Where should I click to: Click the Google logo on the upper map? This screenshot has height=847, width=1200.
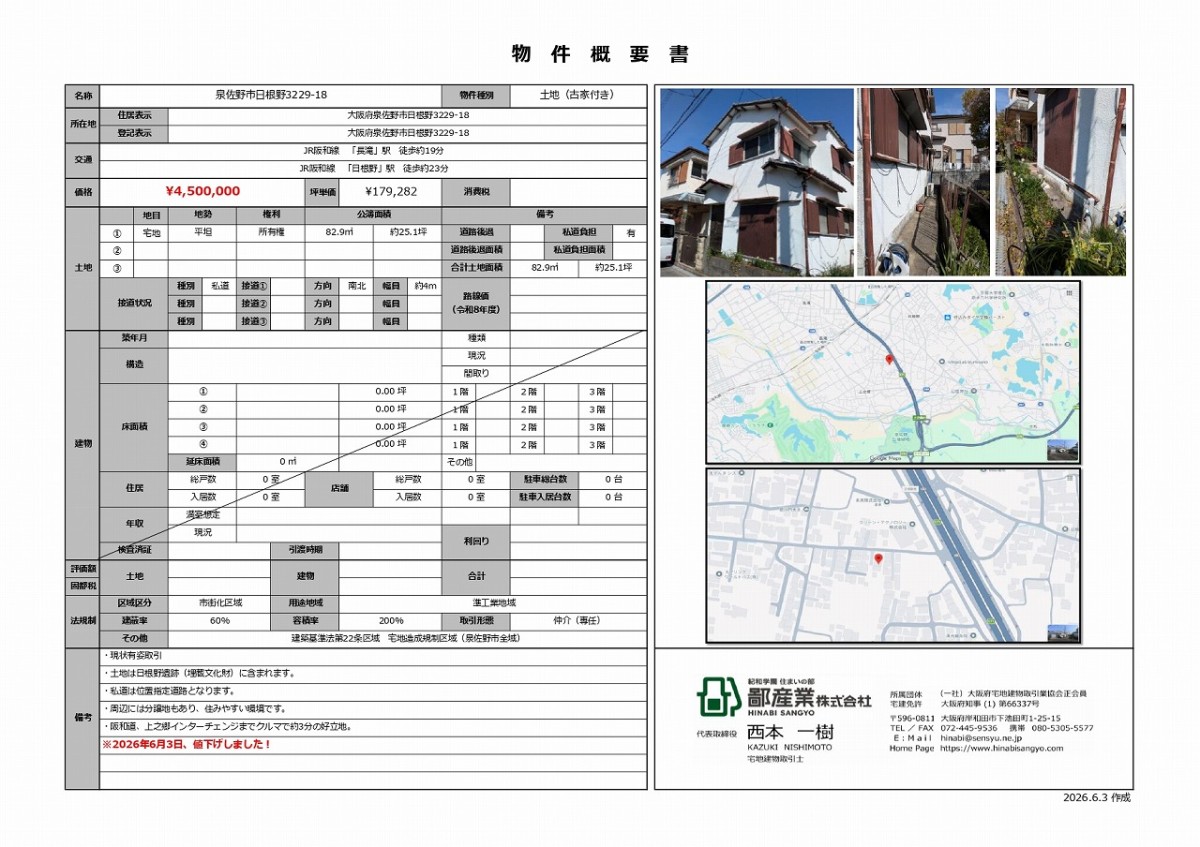coord(885,458)
